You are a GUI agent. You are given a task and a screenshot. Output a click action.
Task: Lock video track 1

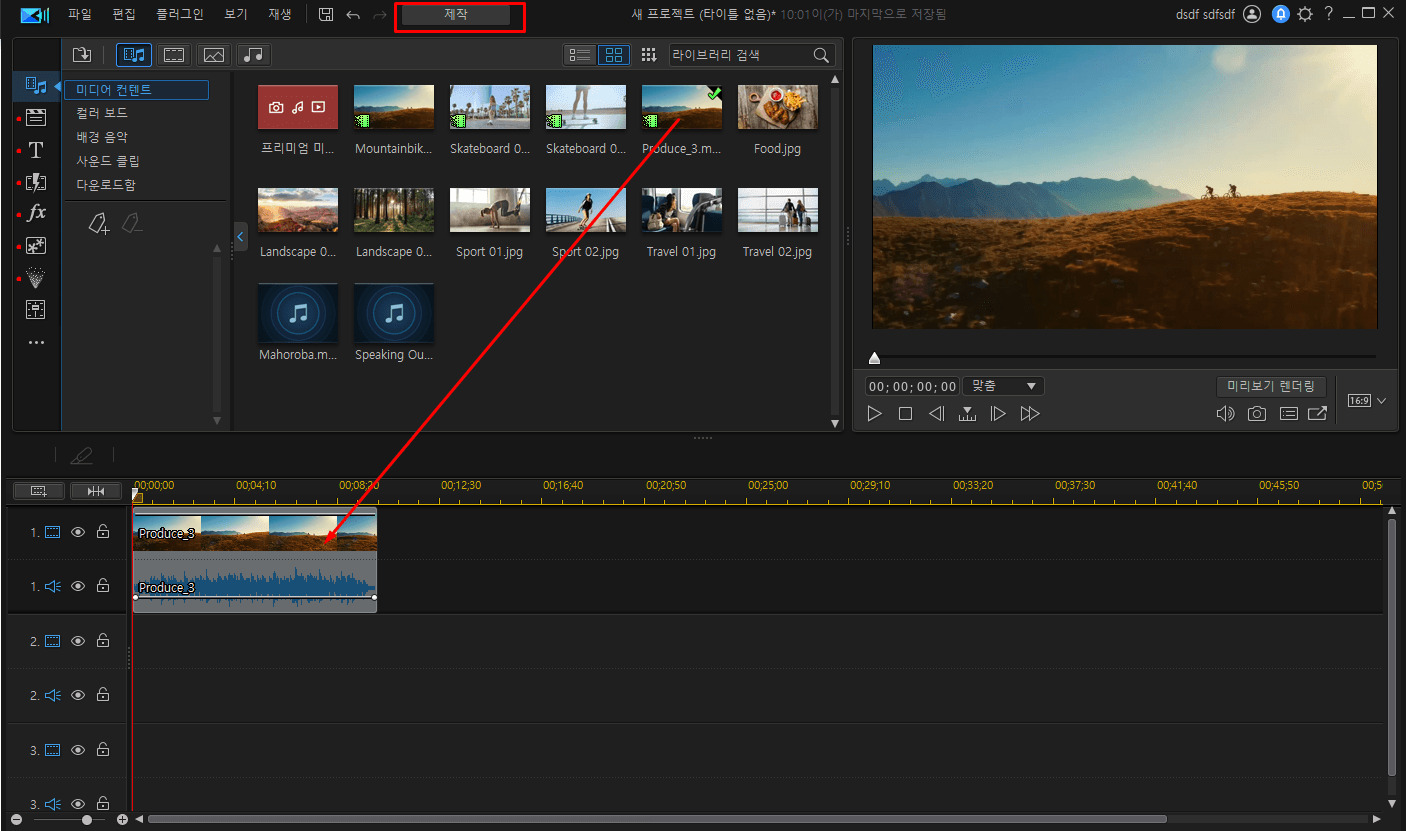point(103,532)
